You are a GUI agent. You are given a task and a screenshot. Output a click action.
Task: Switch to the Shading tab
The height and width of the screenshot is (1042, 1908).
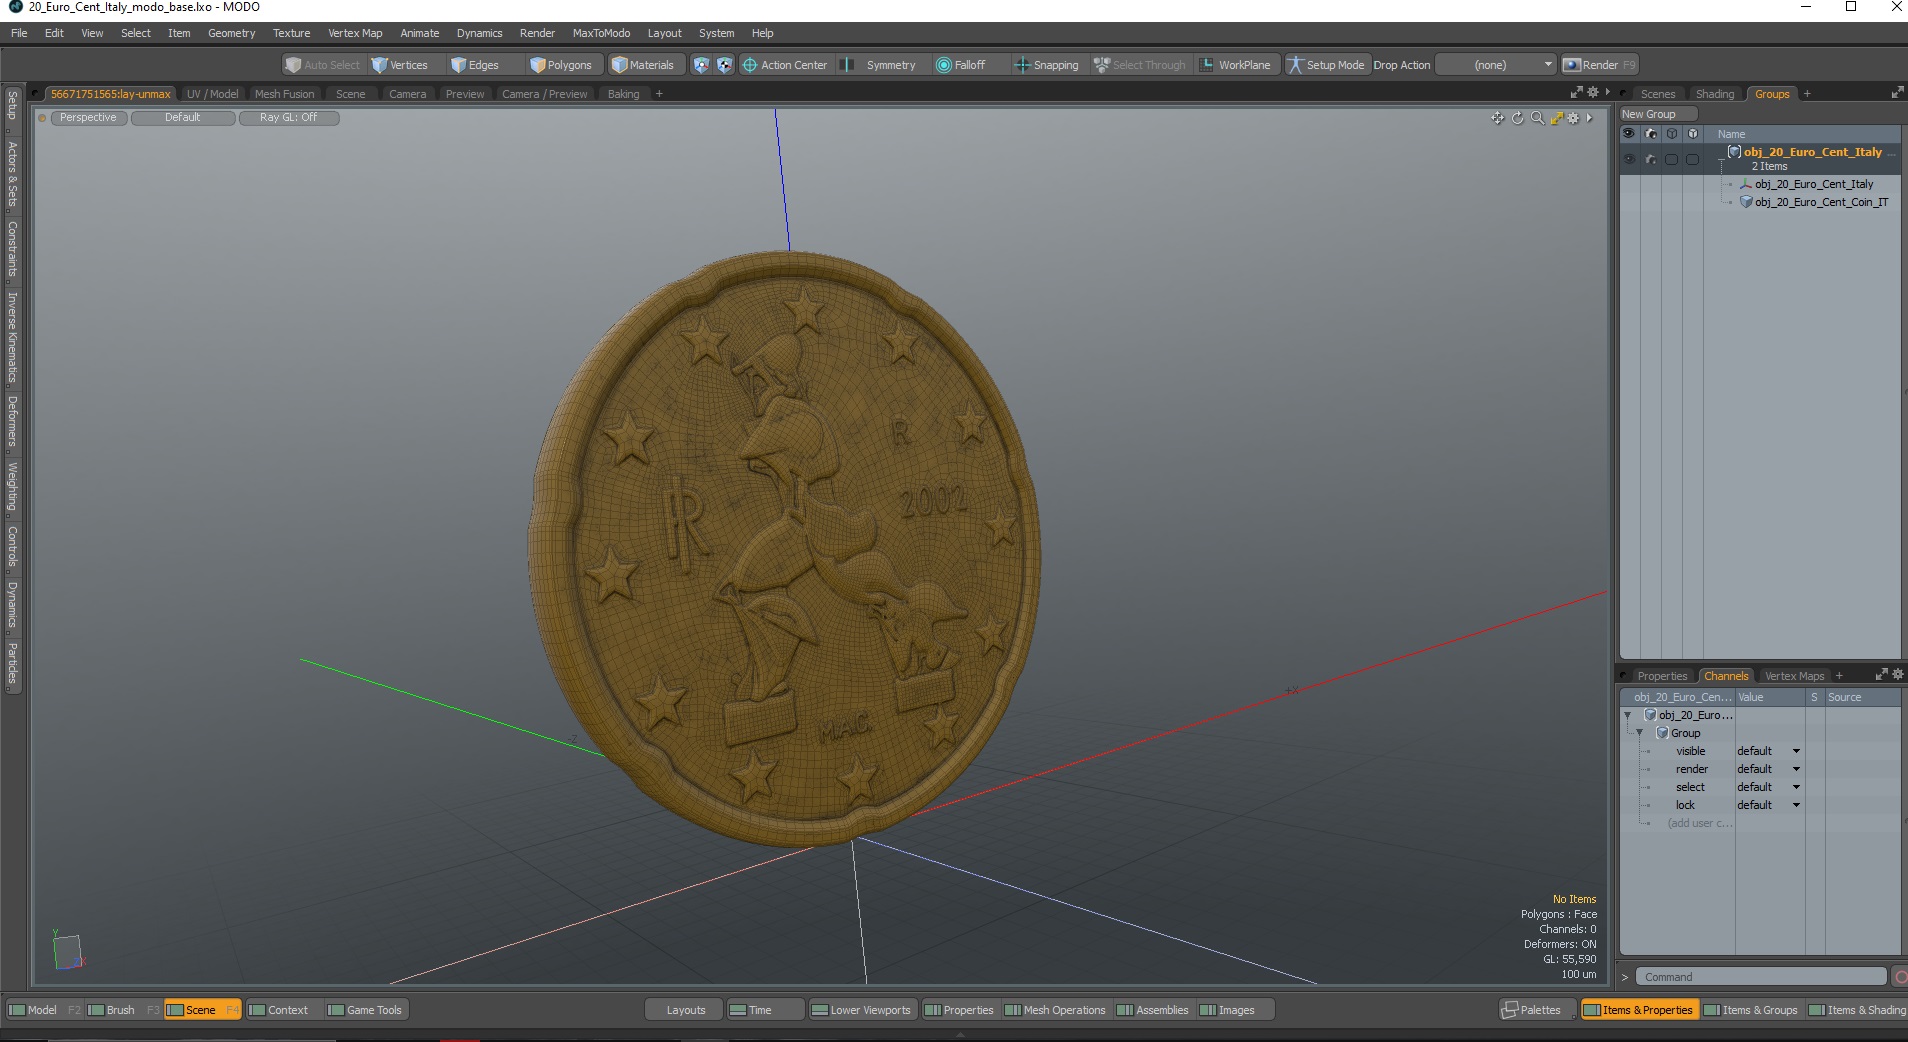(x=1714, y=94)
